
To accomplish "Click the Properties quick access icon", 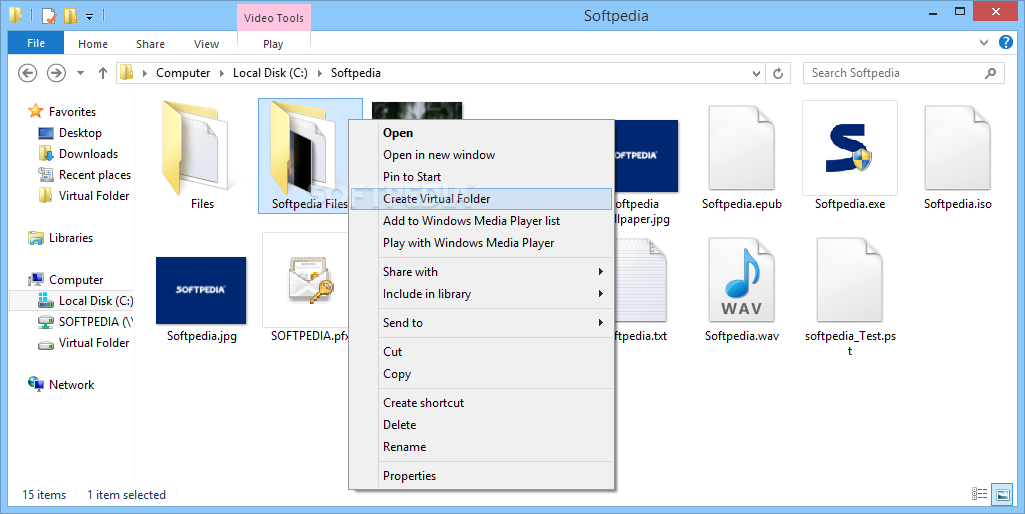I will pos(49,15).
